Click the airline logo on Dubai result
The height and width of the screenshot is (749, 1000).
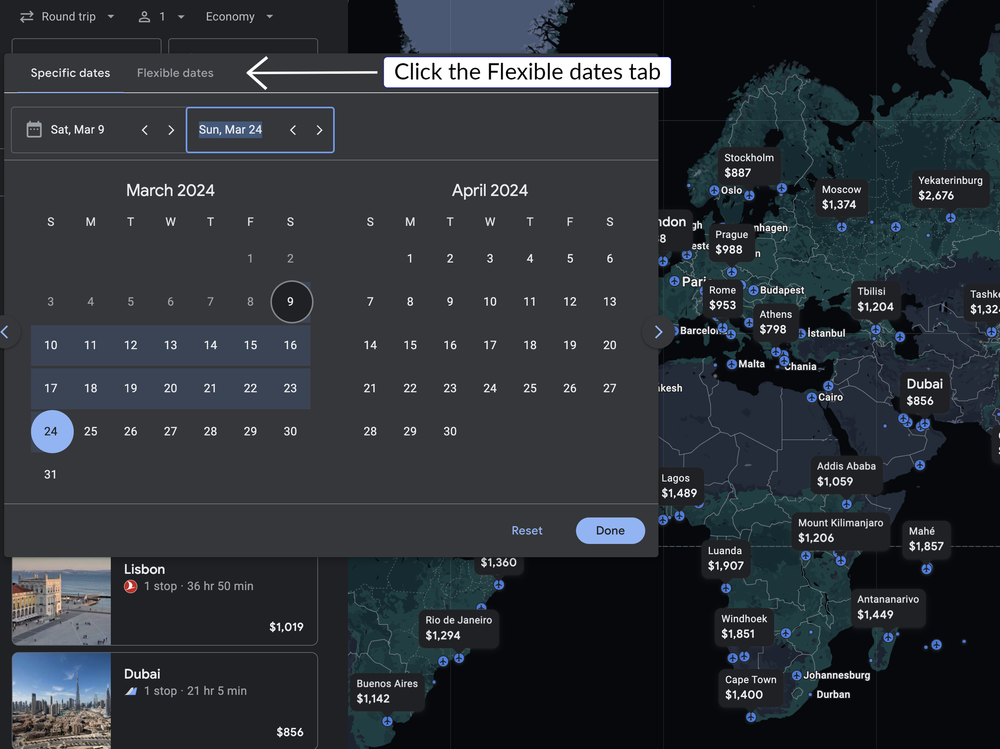(x=132, y=690)
